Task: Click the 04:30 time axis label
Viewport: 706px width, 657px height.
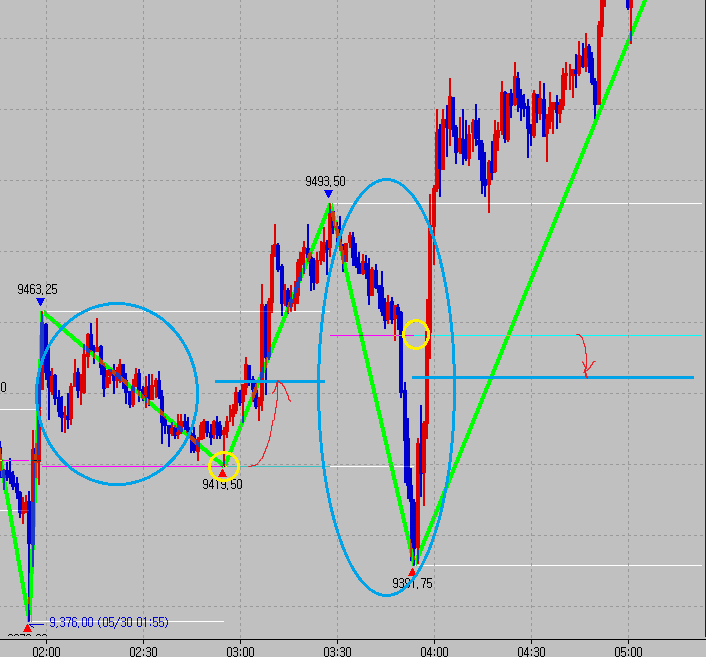Action: 531,648
